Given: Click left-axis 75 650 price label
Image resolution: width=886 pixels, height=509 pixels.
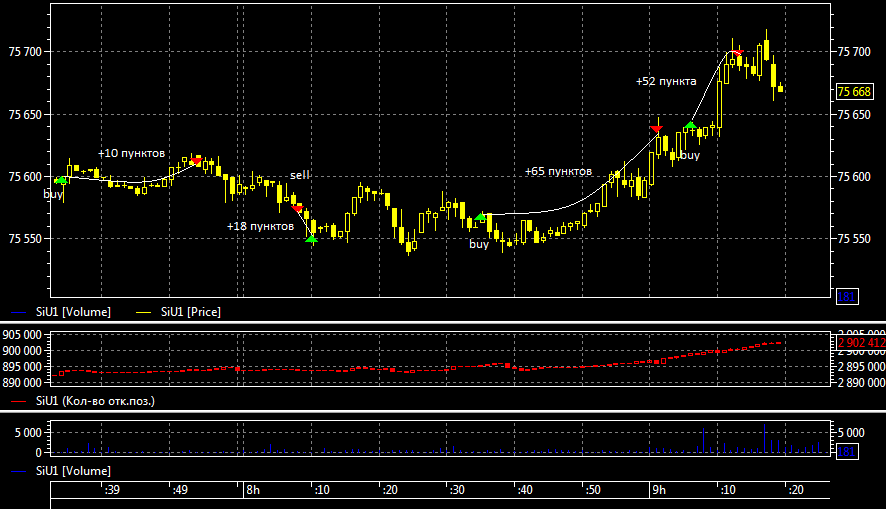Looking at the screenshot, I should click(25, 115).
